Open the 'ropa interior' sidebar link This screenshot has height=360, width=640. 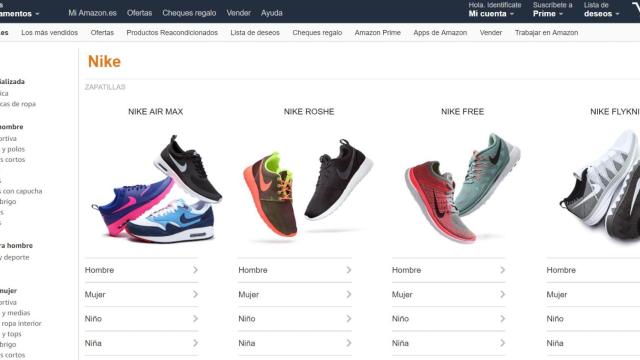coord(21,324)
